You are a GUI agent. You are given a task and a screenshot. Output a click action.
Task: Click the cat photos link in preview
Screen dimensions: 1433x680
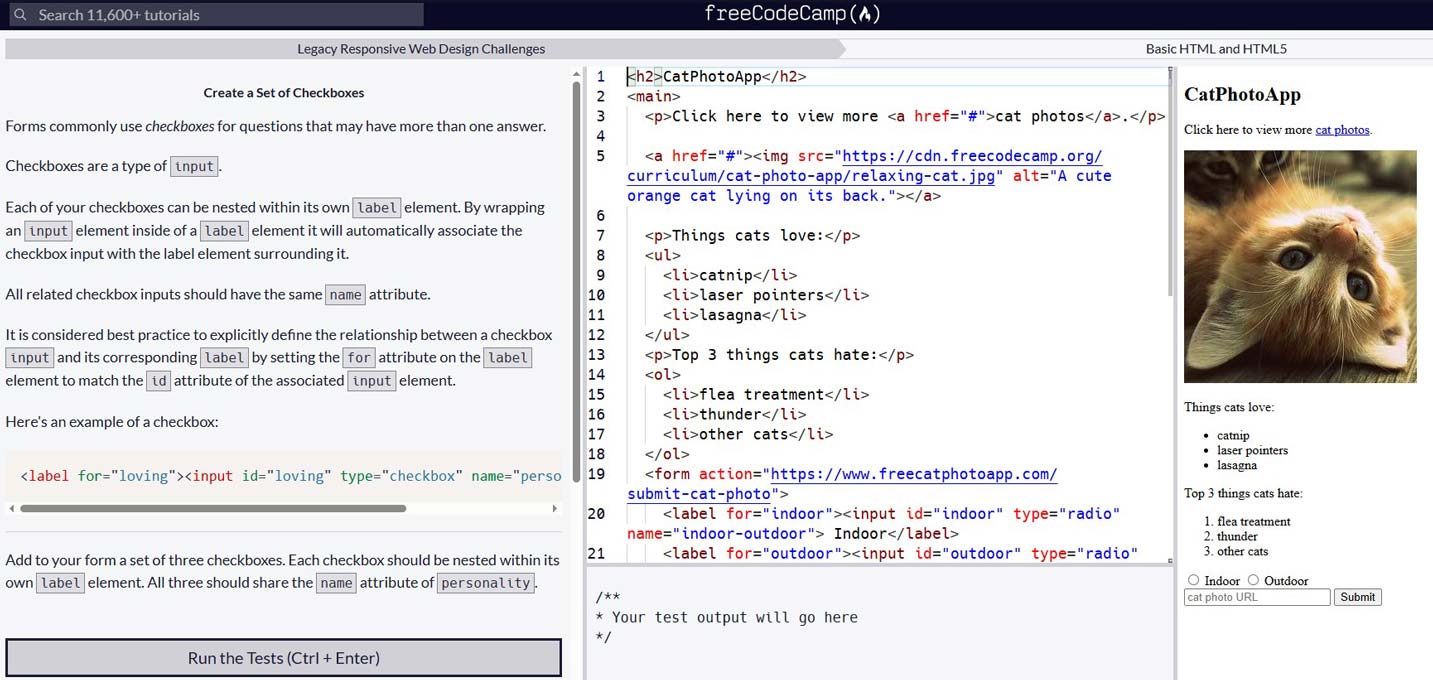(1342, 130)
